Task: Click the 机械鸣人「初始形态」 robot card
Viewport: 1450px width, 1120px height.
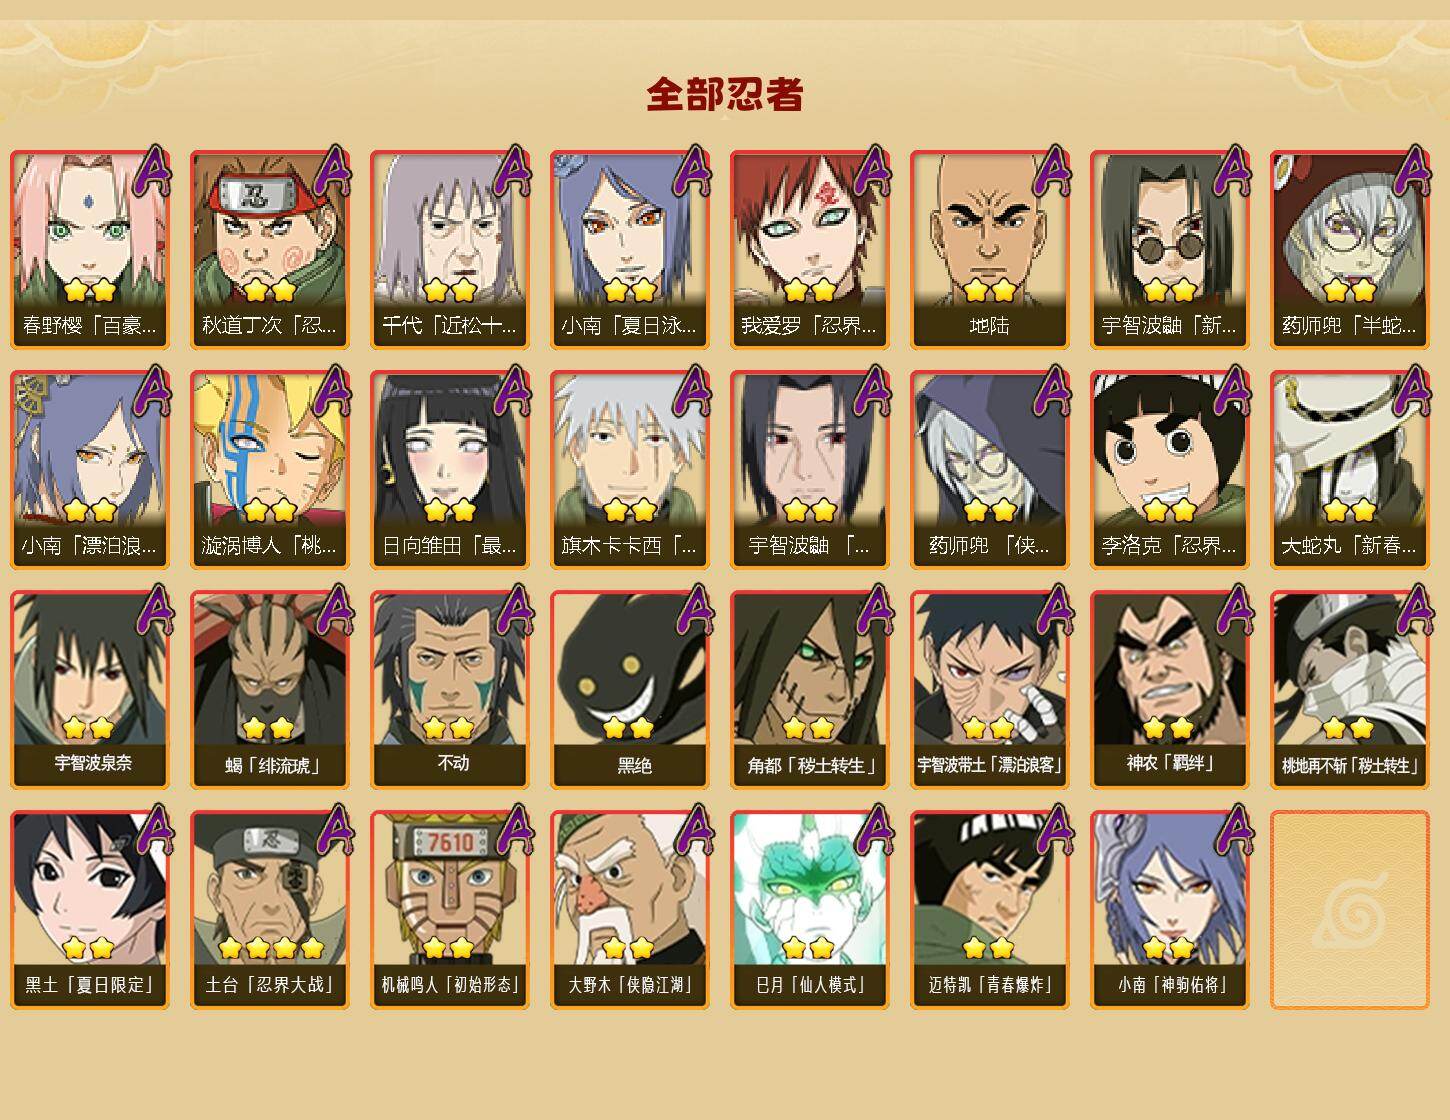Action: pyautogui.click(x=450, y=910)
